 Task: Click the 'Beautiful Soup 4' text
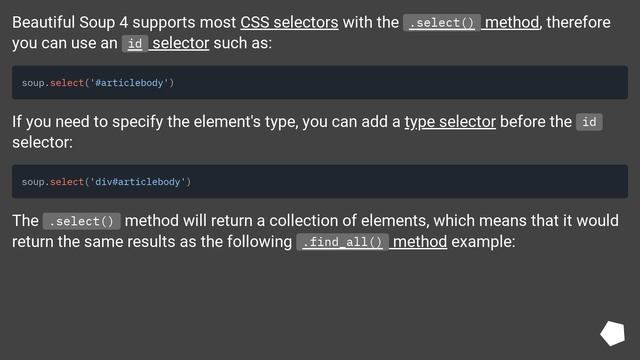click(x=70, y=22)
